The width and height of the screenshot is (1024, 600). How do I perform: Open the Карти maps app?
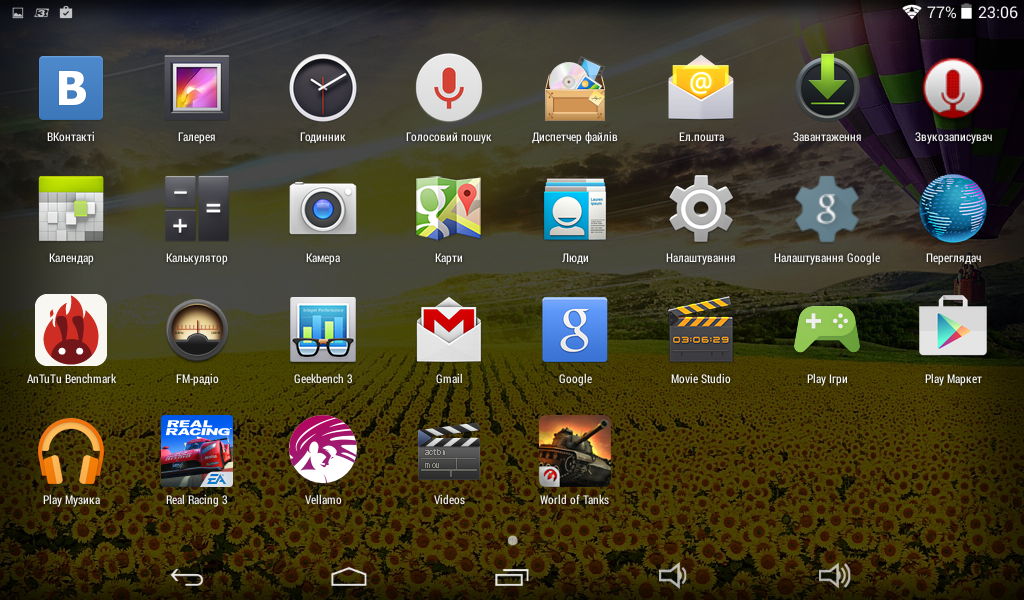click(449, 209)
